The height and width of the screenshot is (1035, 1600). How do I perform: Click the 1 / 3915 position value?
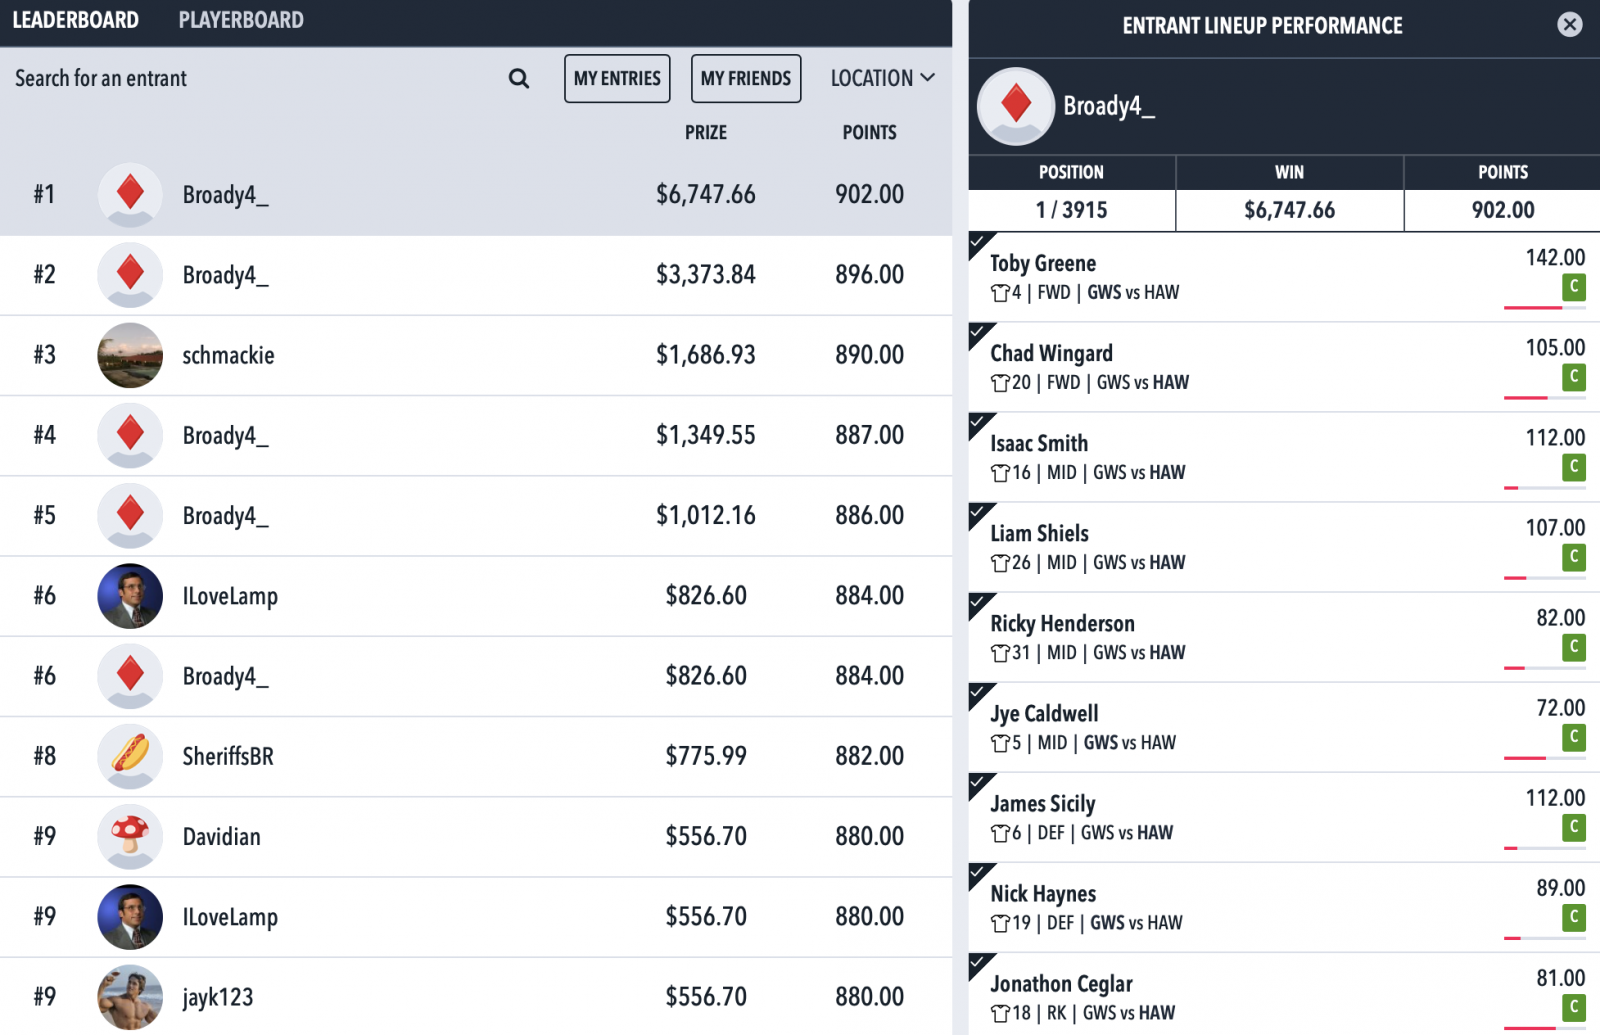pos(1071,210)
